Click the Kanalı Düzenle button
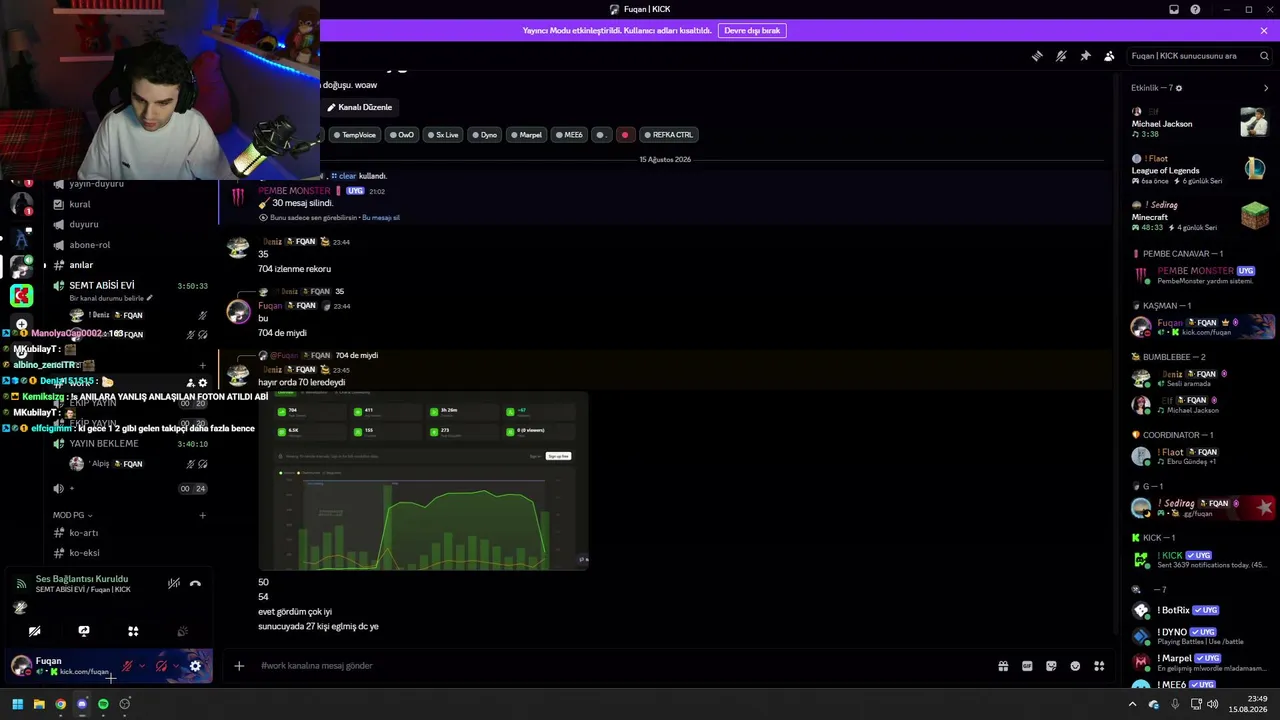This screenshot has height=720, width=1280. [x=360, y=107]
